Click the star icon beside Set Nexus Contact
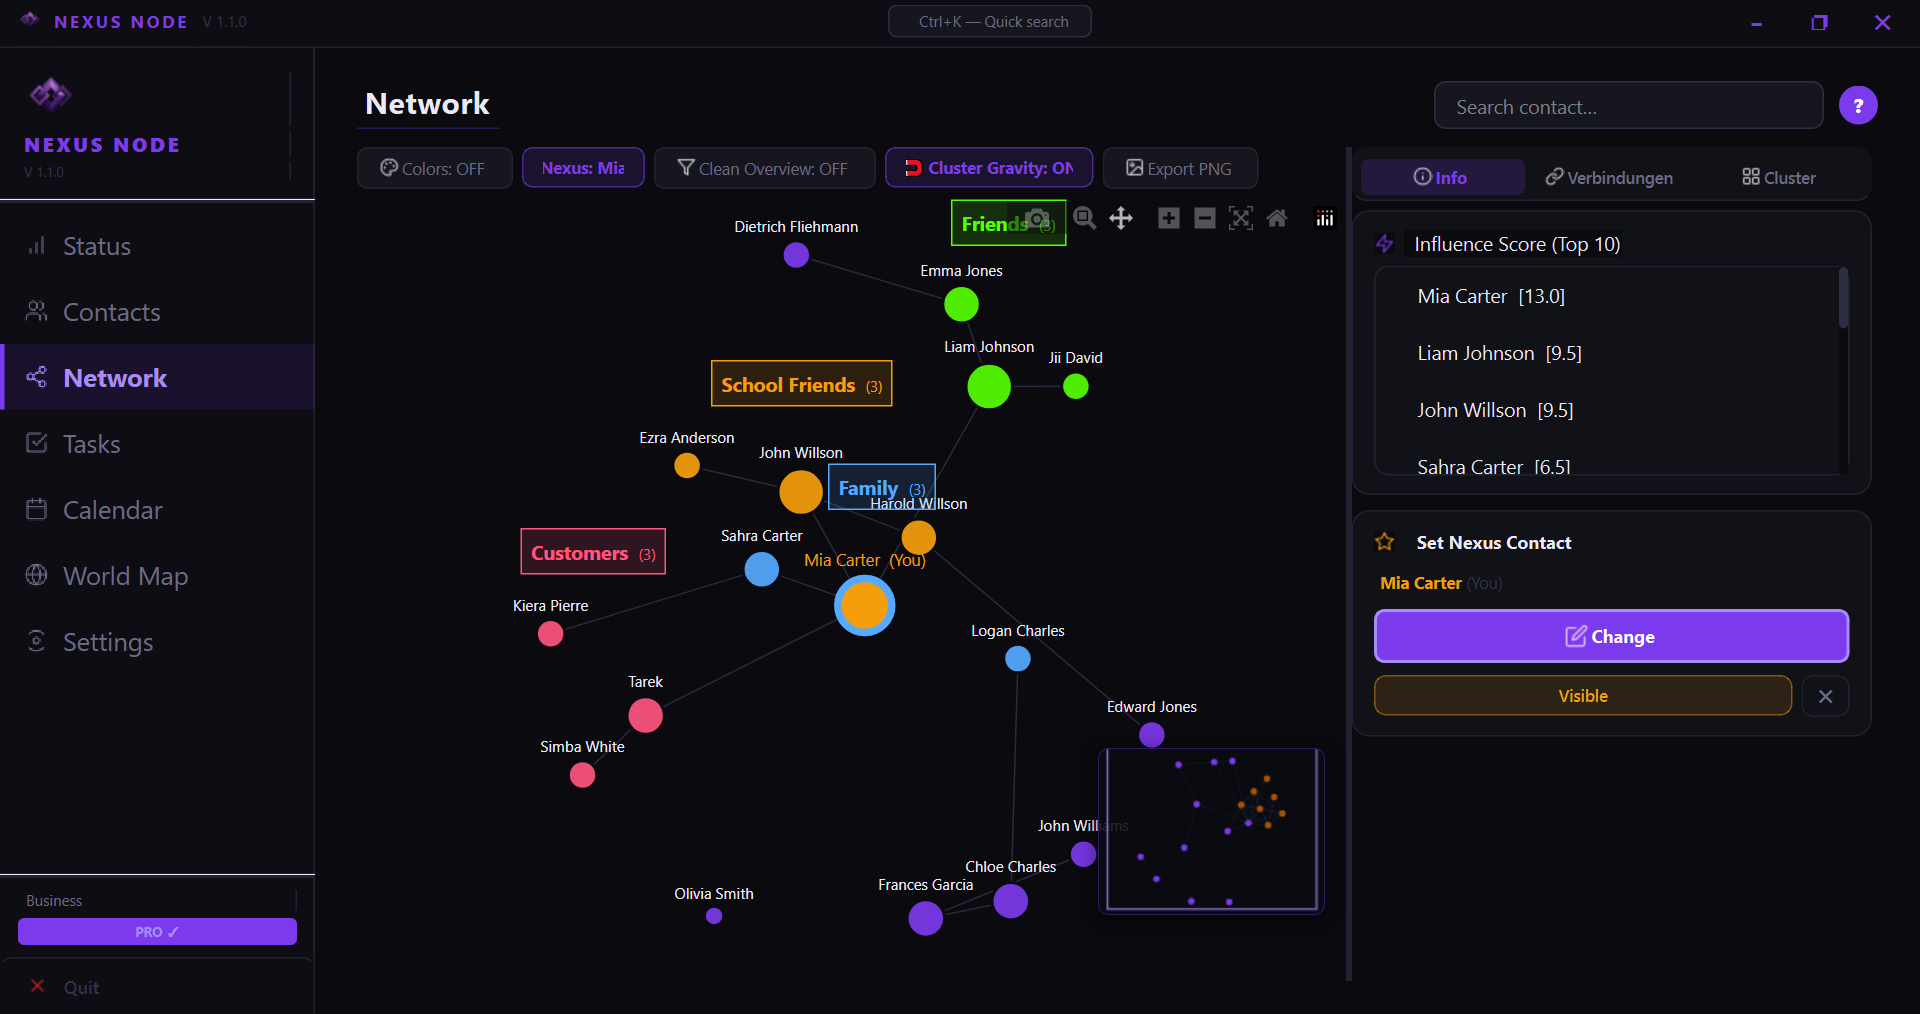 pyautogui.click(x=1385, y=542)
